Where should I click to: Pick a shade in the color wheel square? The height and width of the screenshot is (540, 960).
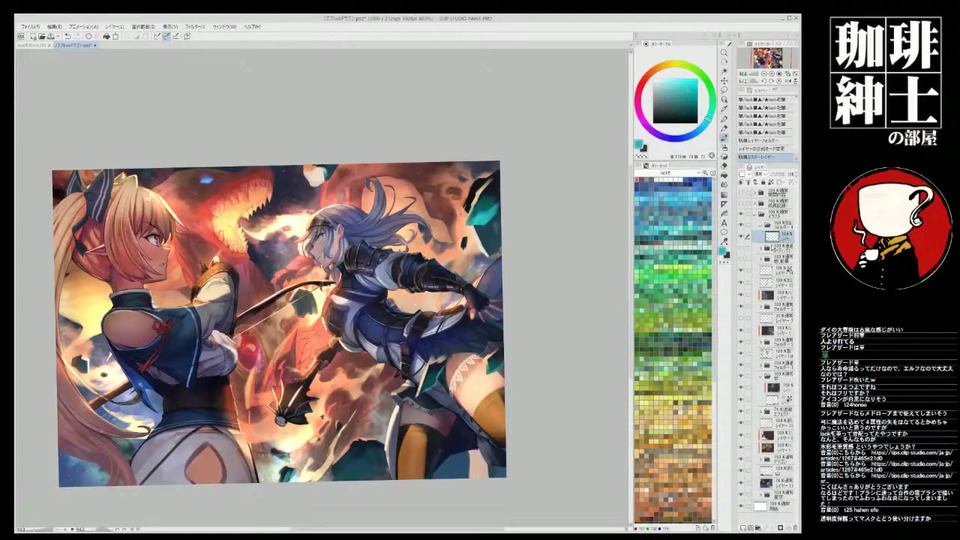click(675, 101)
